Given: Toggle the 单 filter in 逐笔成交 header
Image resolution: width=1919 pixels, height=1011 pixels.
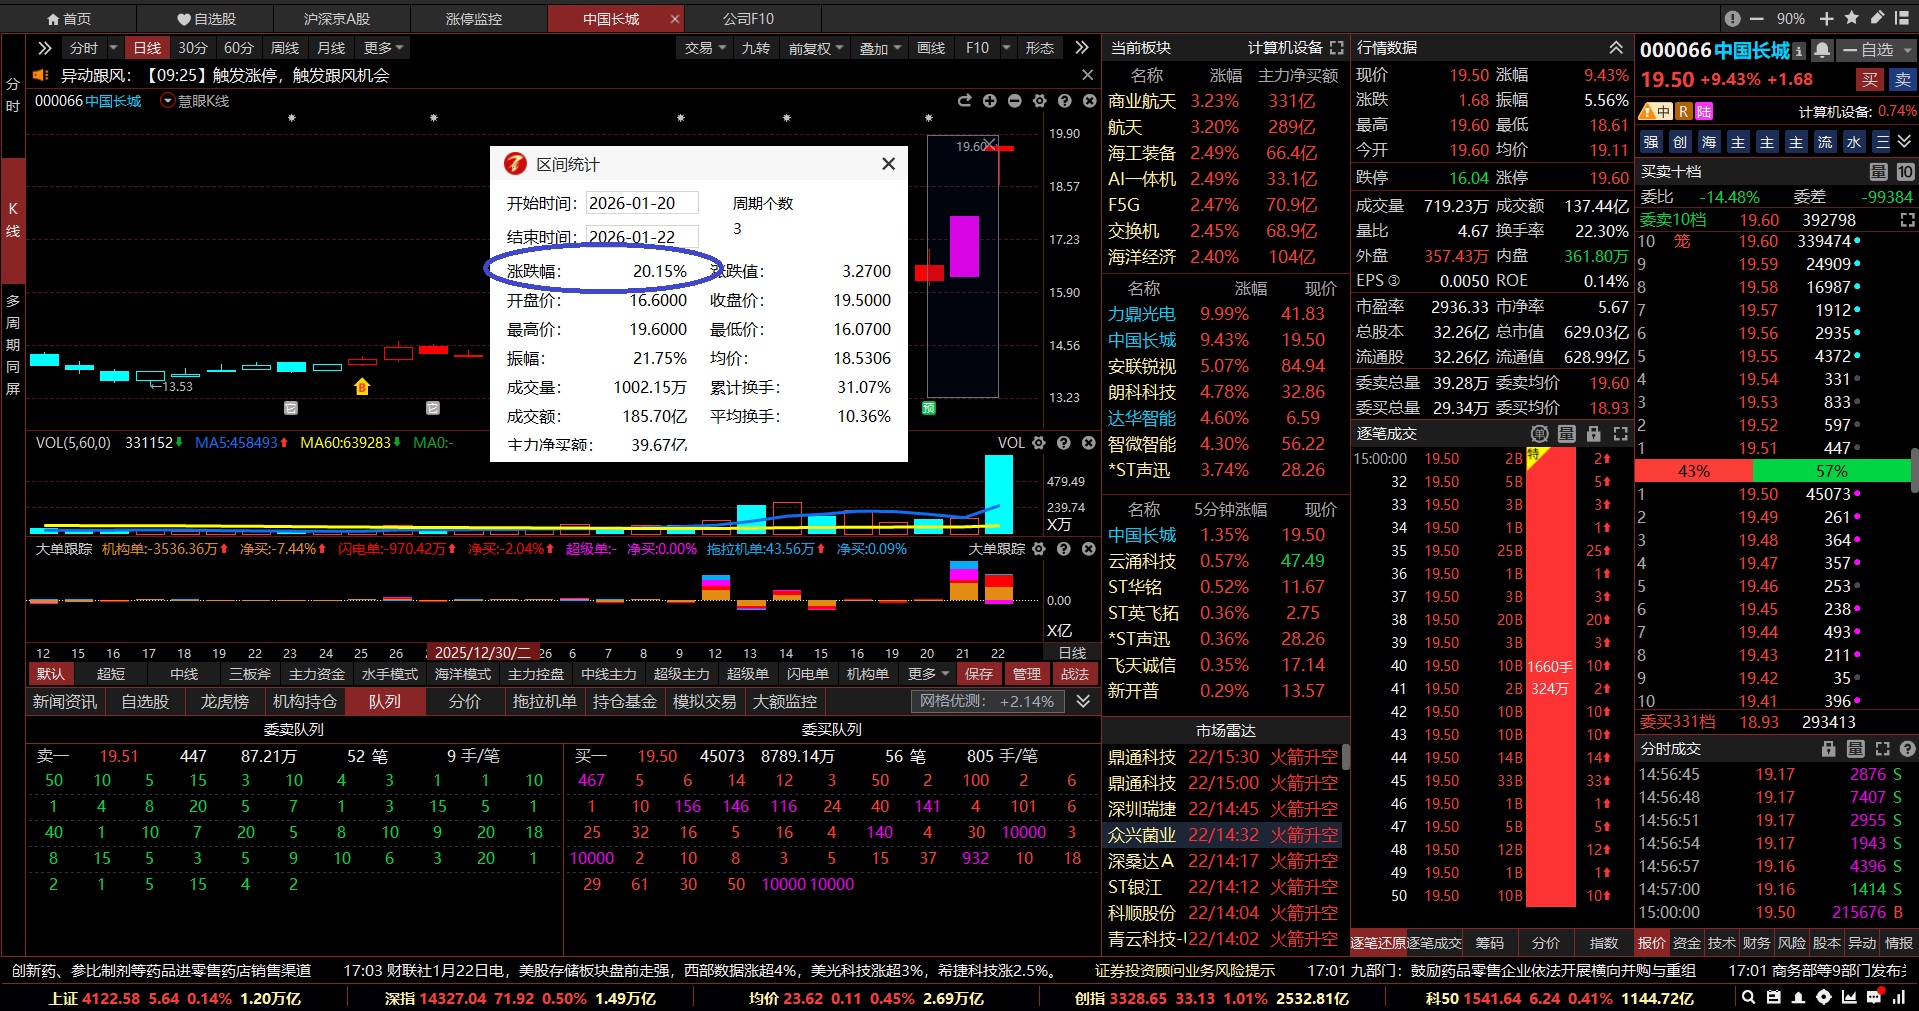Looking at the screenshot, I should [x=1540, y=434].
